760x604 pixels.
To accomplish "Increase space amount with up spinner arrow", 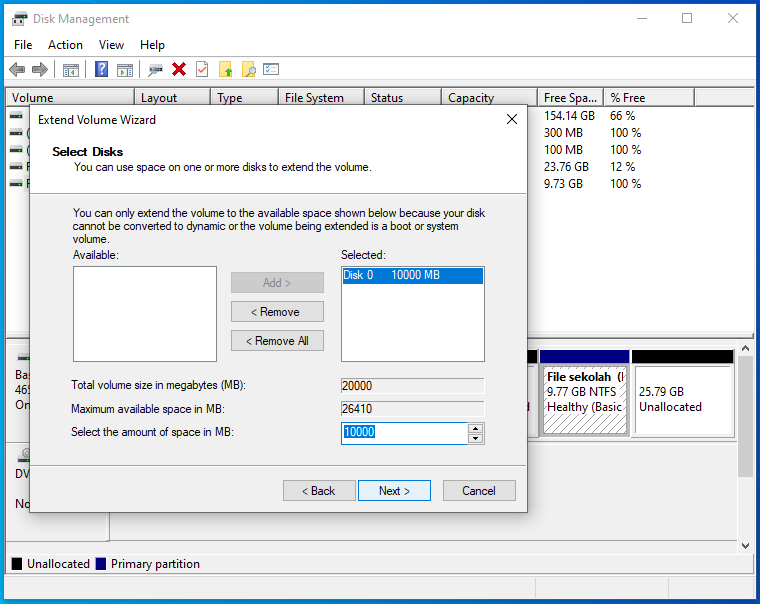I will tap(476, 428).
